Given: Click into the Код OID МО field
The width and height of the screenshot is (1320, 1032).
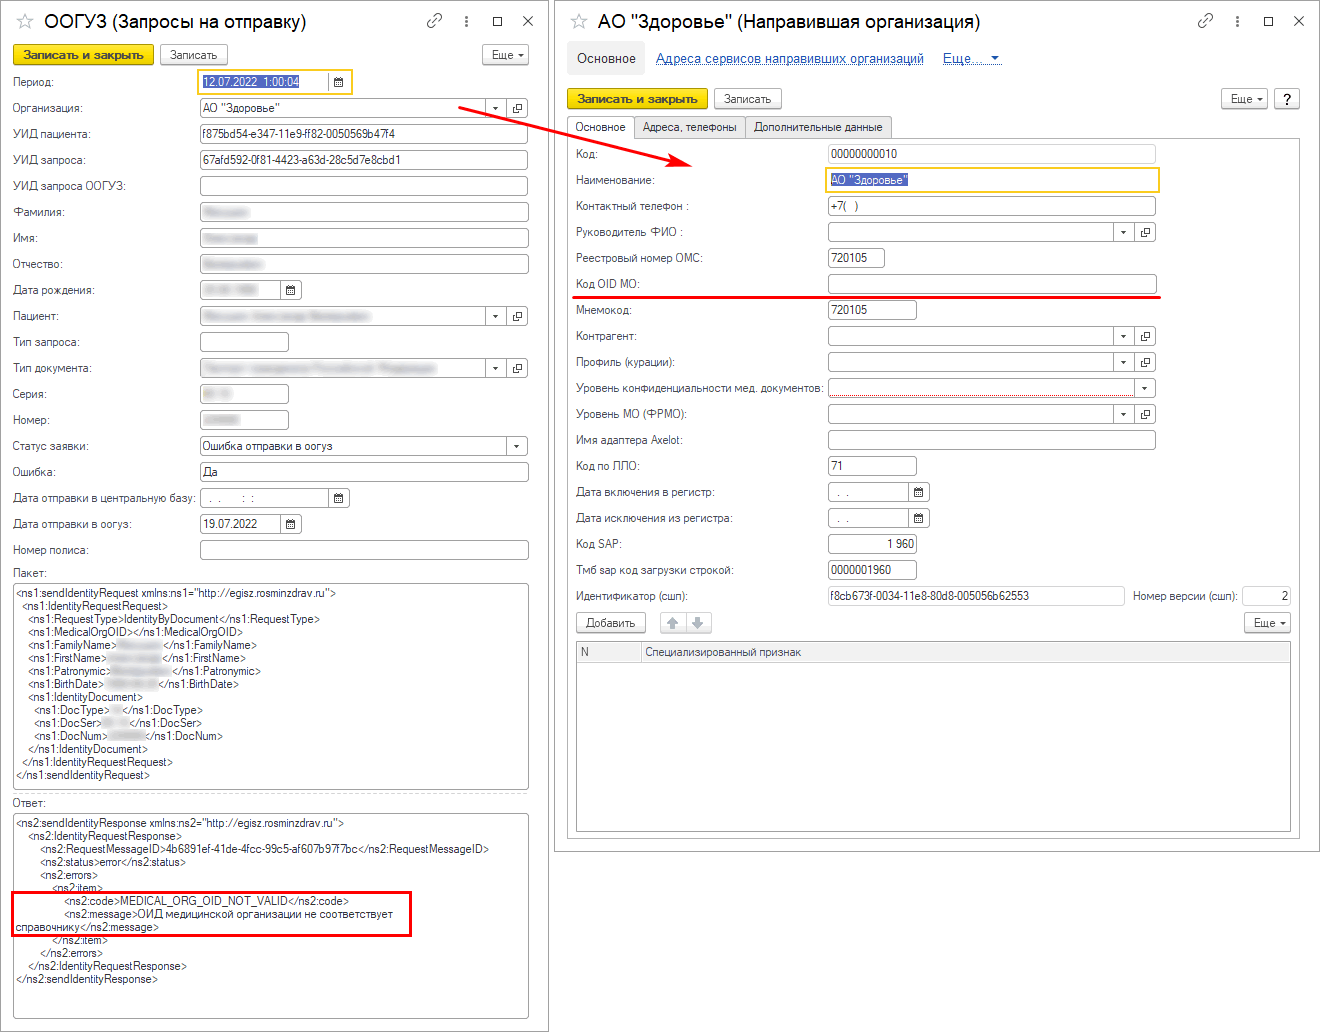Looking at the screenshot, I should pyautogui.click(x=991, y=284).
